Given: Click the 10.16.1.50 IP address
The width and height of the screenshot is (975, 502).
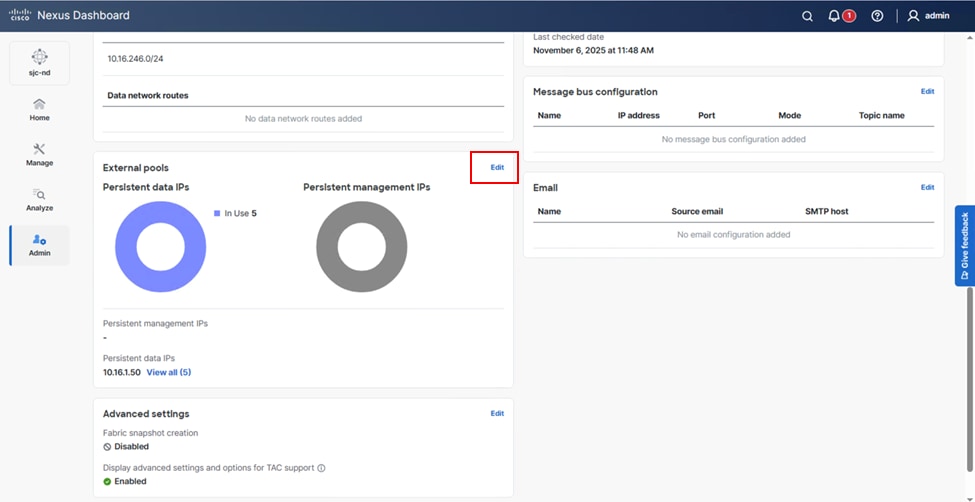Looking at the screenshot, I should click(122, 373).
